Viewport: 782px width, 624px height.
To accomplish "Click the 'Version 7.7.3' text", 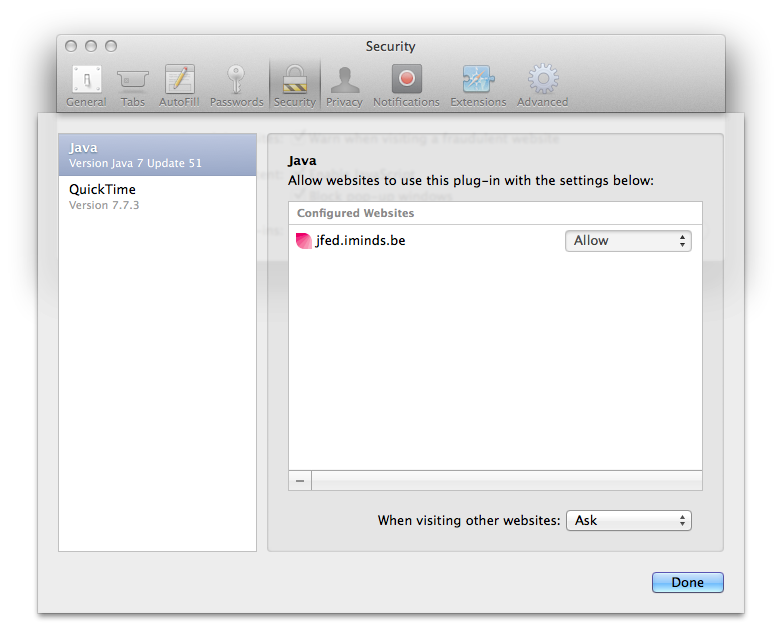I will point(104,205).
